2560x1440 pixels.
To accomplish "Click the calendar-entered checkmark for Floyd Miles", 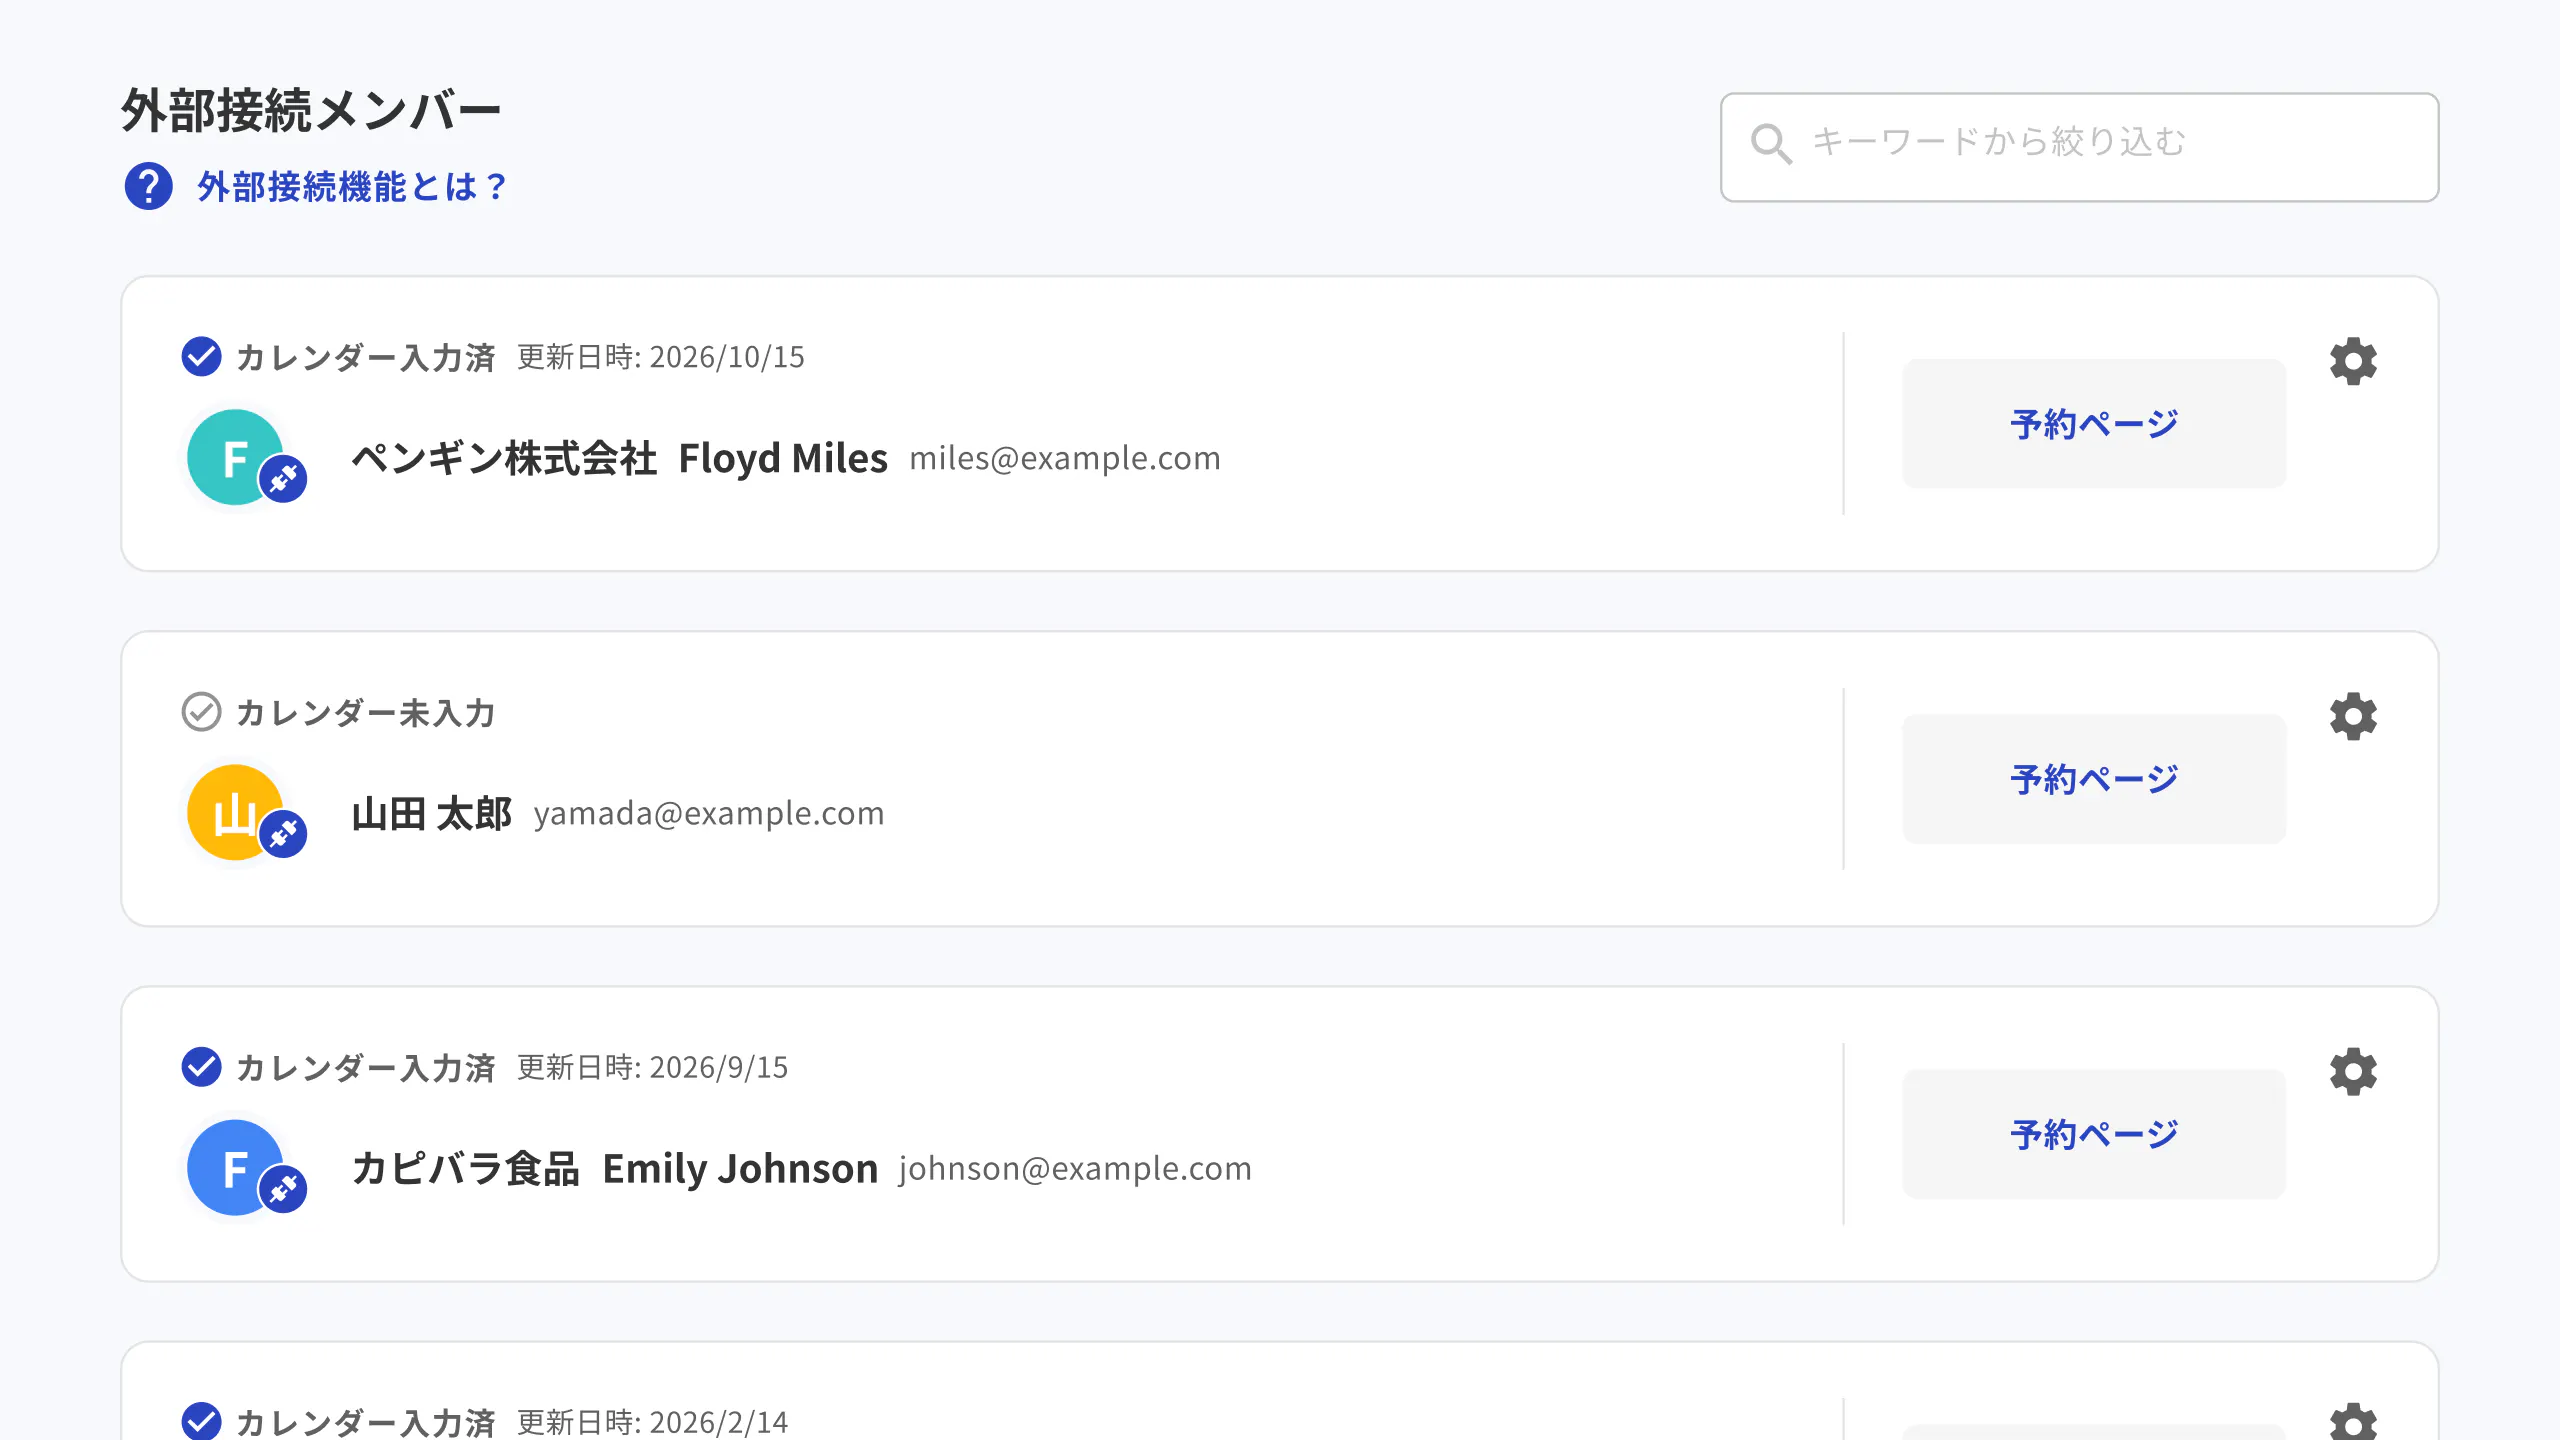I will point(201,356).
